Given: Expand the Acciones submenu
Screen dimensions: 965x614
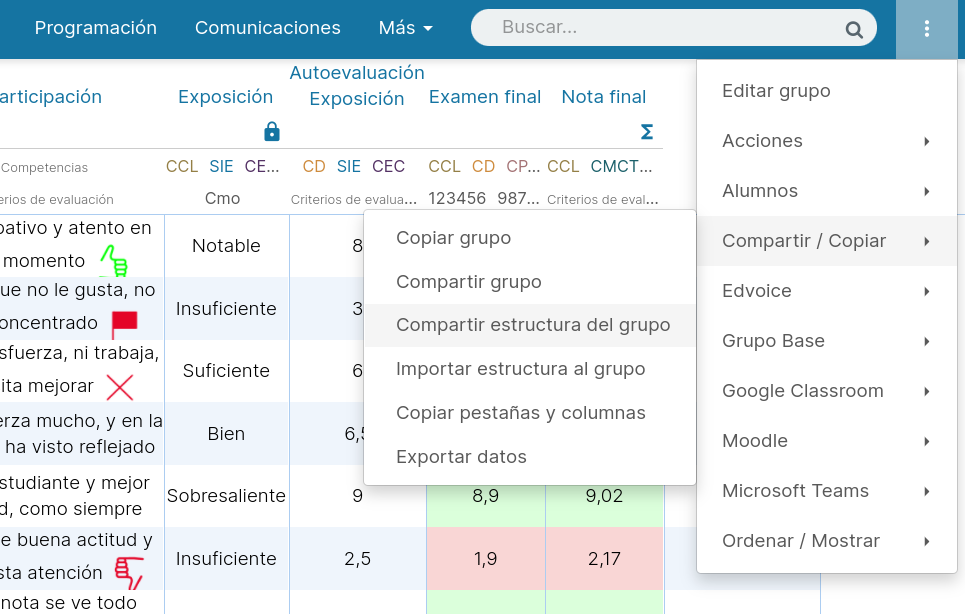Looking at the screenshot, I should coord(827,141).
